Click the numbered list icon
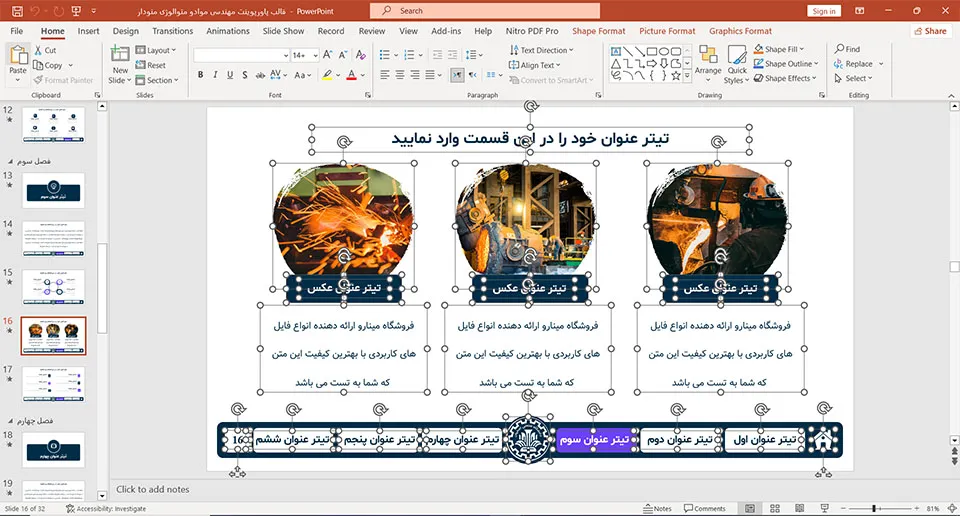The width and height of the screenshot is (960, 516). (410, 55)
